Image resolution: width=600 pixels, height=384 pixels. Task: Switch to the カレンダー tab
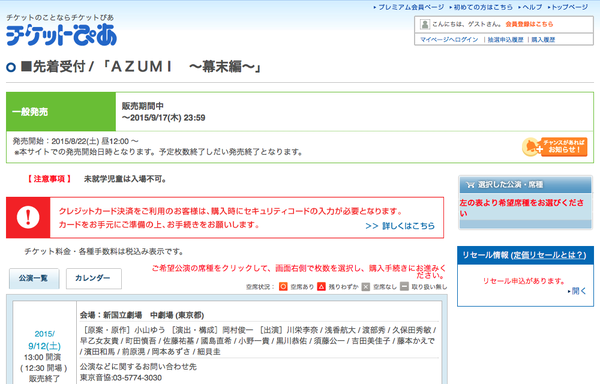coord(94,278)
